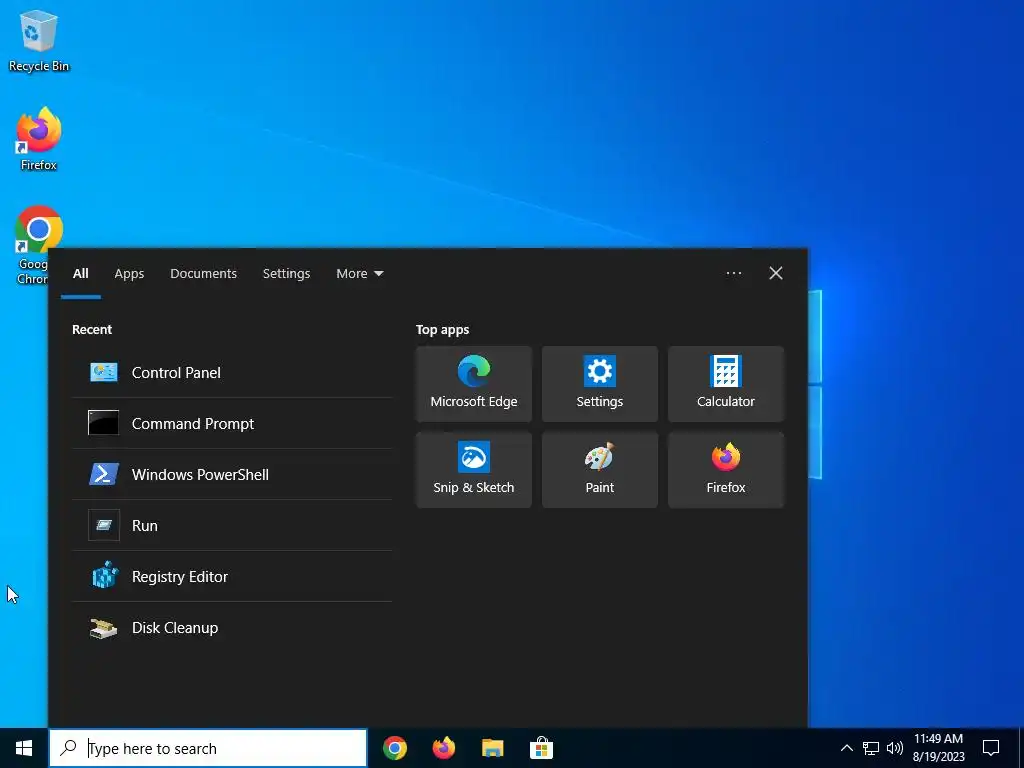The image size is (1024, 768).
Task: Open Windows PowerShell recent entry
Action: [232, 475]
